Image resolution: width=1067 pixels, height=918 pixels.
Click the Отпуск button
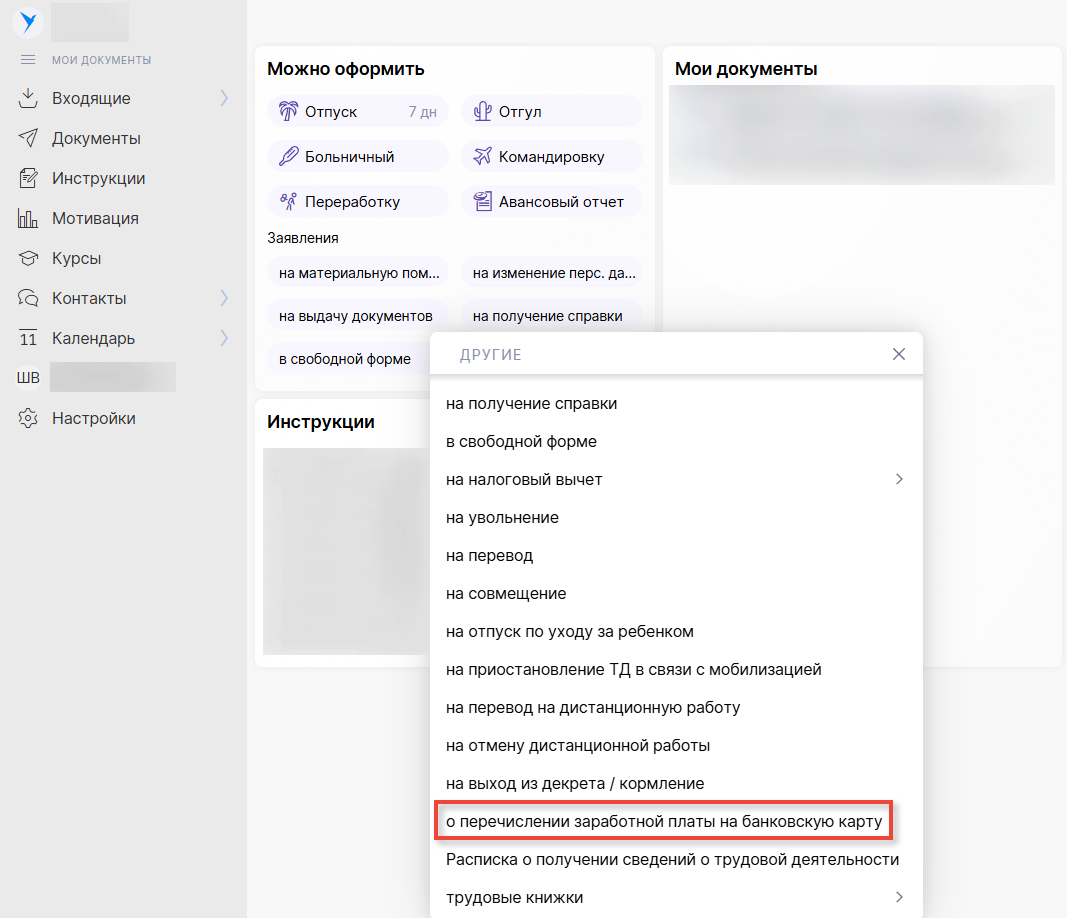357,112
